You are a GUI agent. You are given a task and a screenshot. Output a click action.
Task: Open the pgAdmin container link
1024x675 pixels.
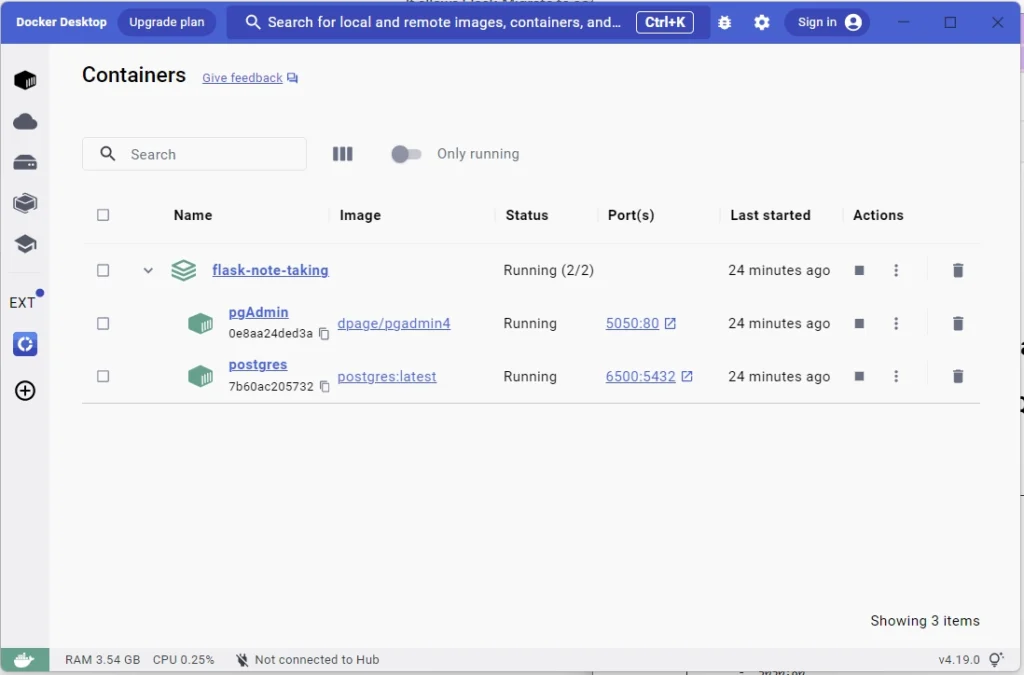tap(259, 312)
